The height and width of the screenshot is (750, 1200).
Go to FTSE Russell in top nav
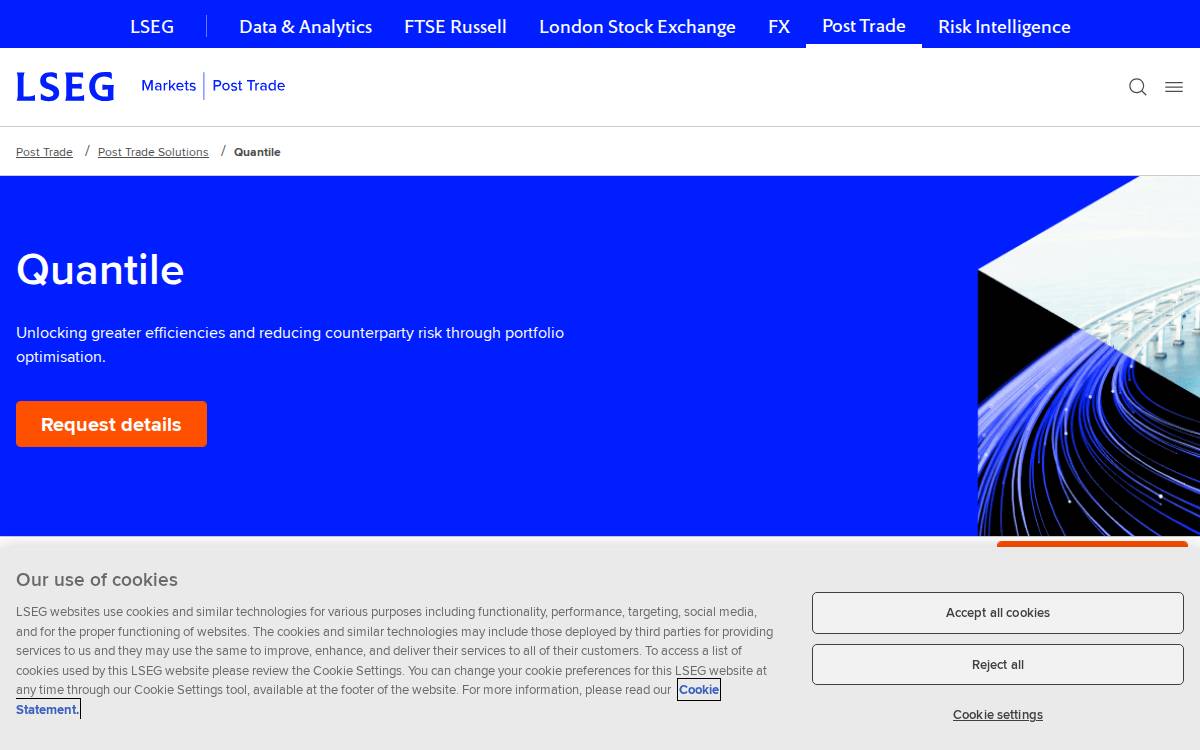point(455,26)
